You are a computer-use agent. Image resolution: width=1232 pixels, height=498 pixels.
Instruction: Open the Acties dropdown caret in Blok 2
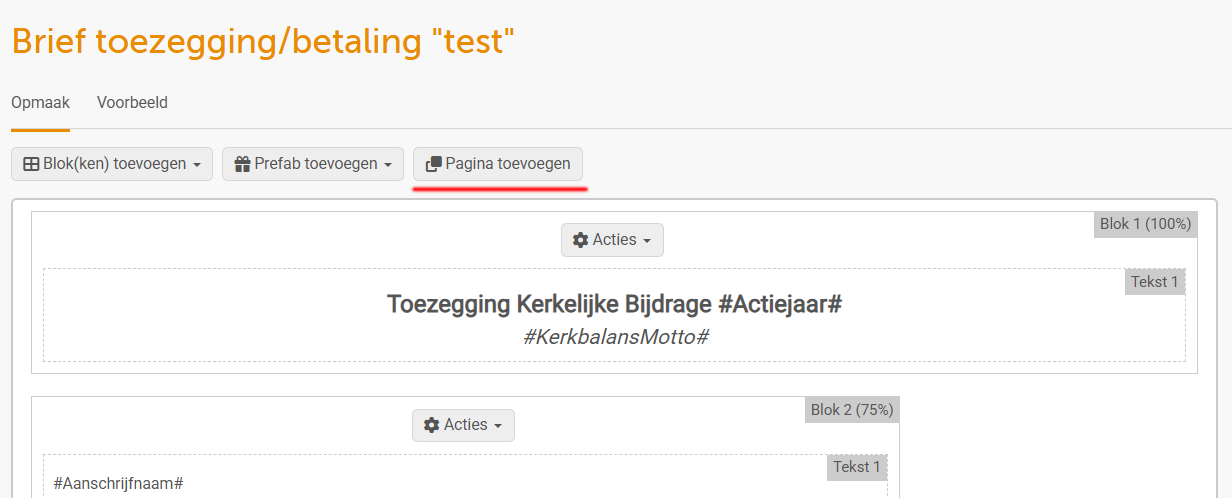point(498,426)
